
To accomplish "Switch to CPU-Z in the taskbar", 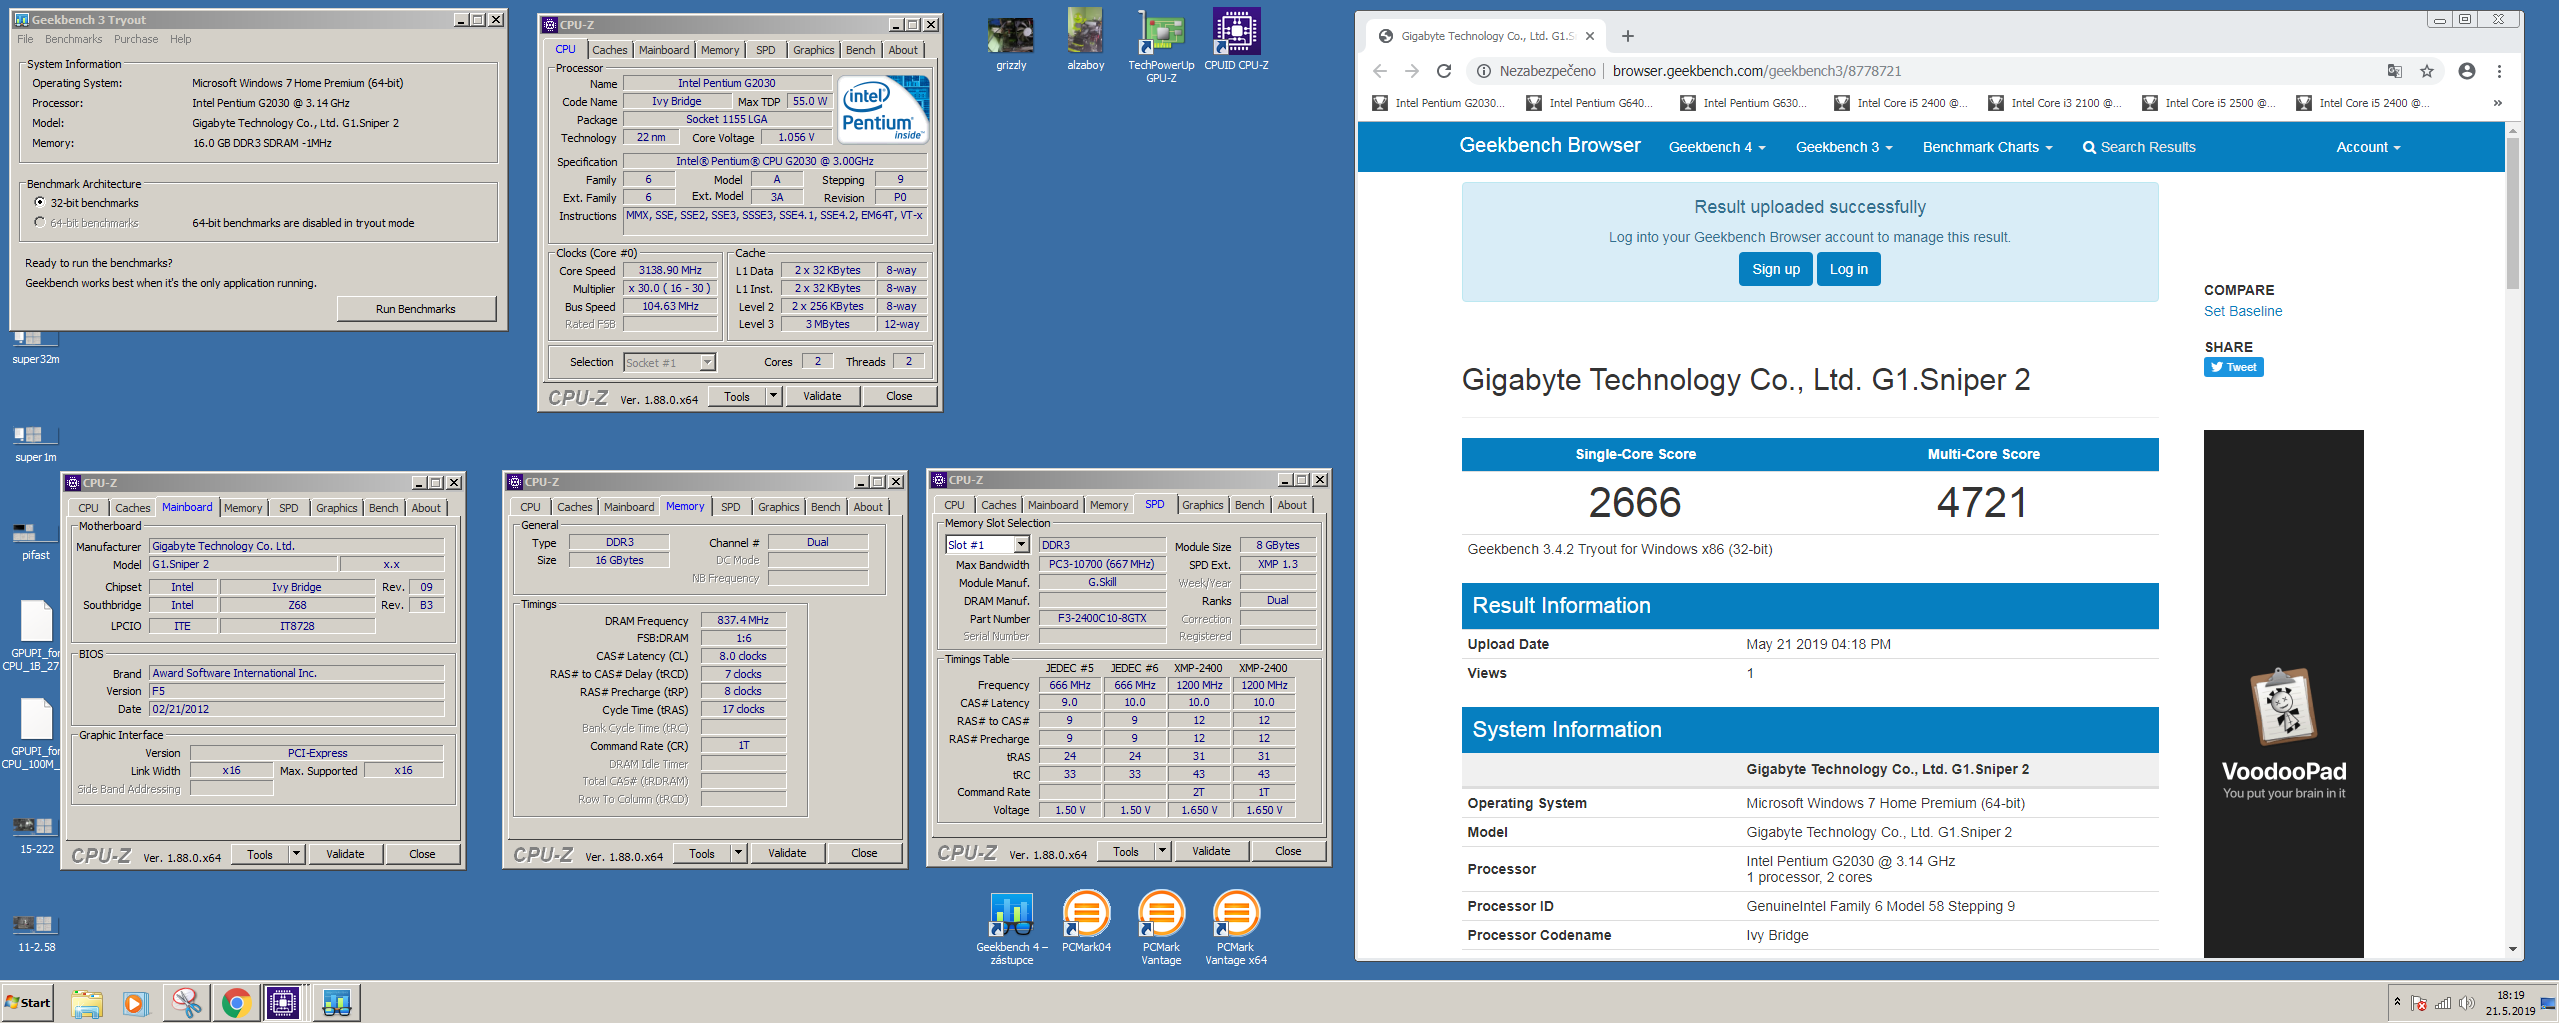I will coord(284,1002).
